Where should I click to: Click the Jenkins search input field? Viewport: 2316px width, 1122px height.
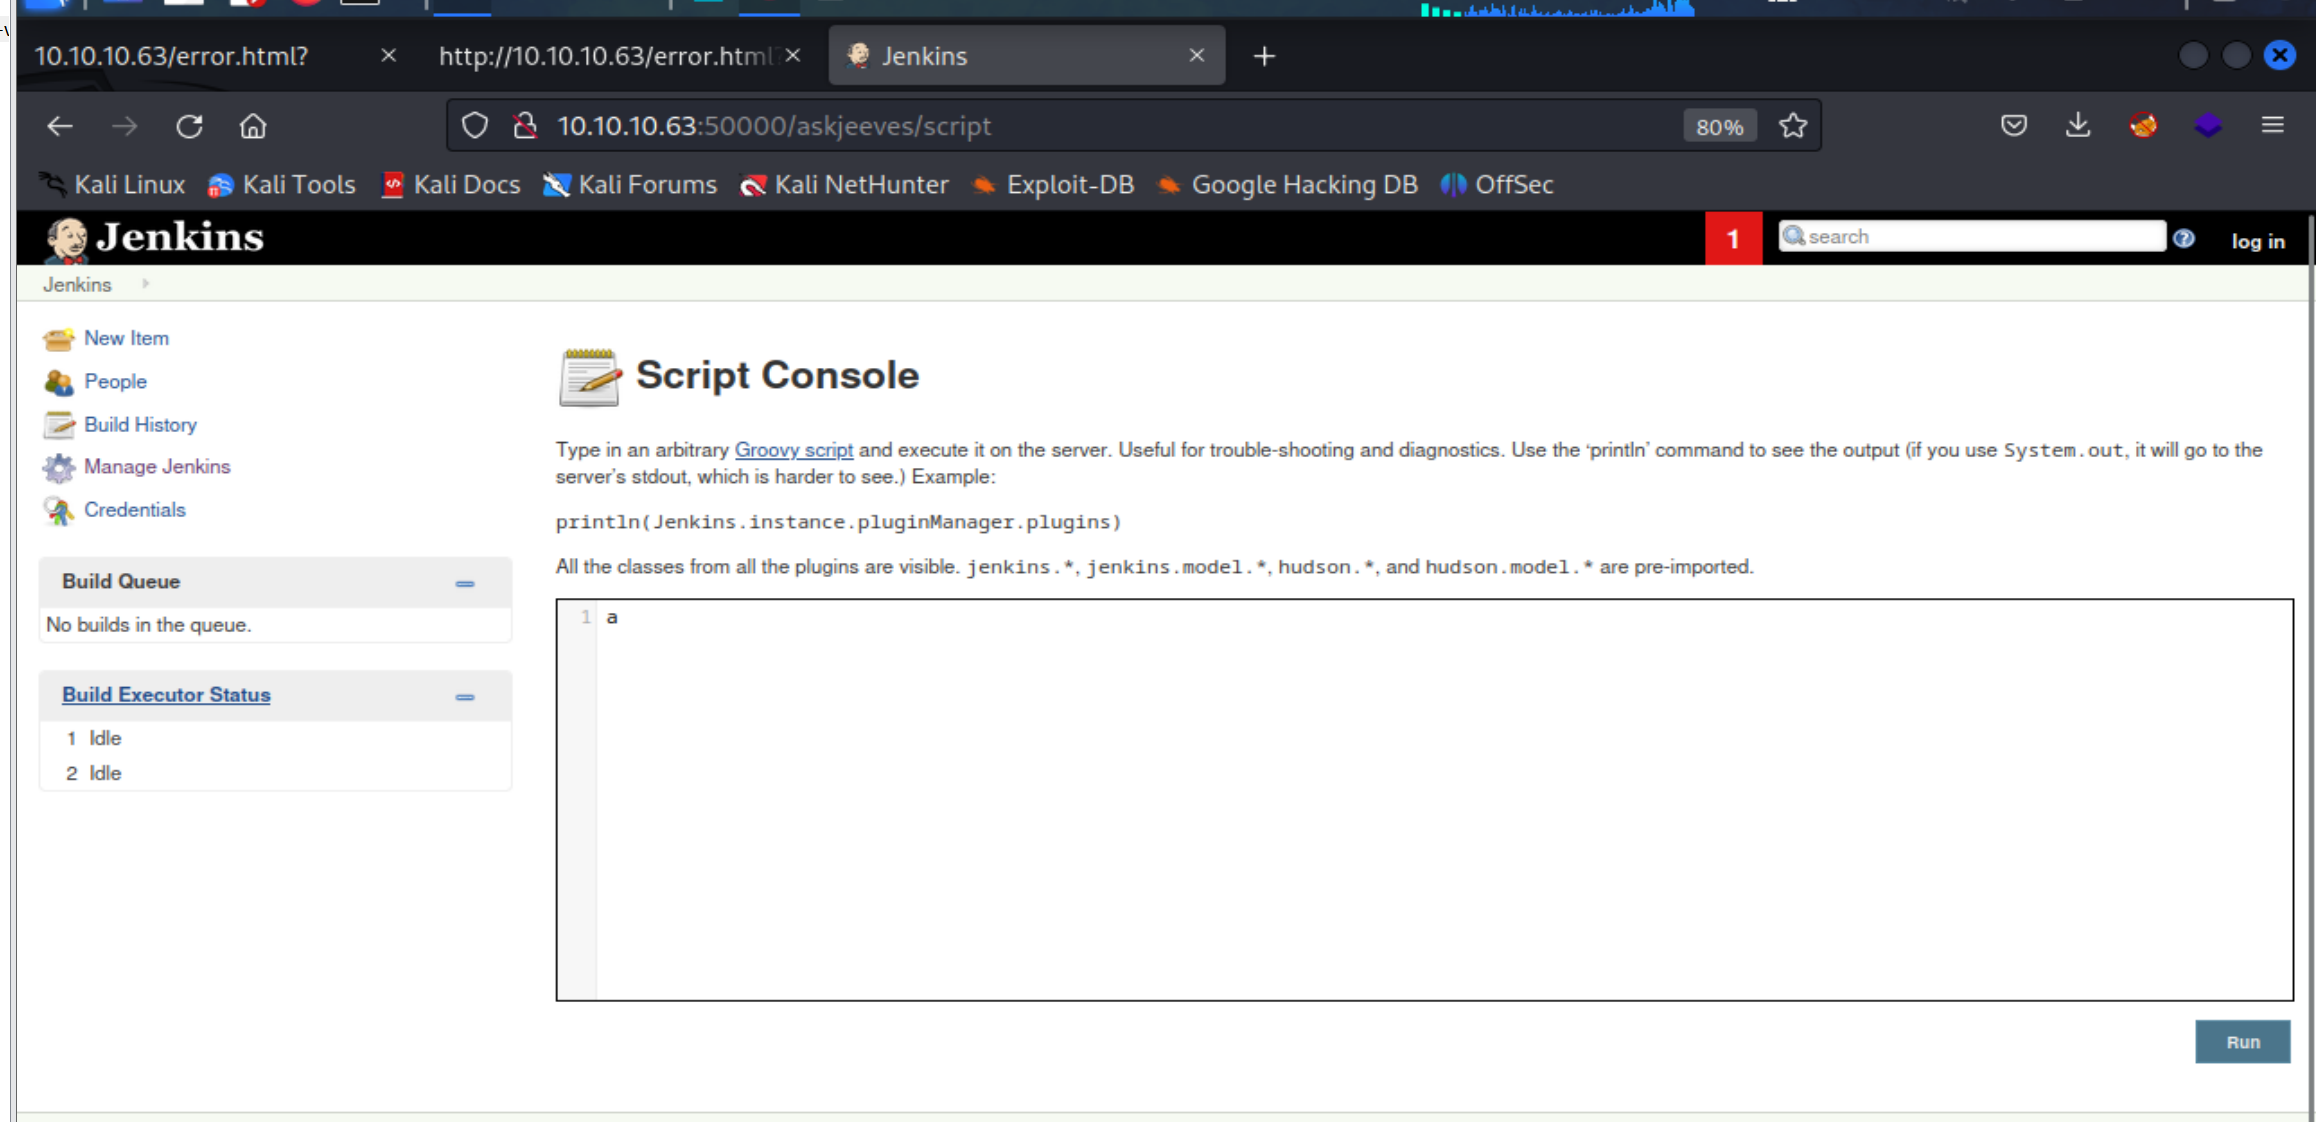1972,236
